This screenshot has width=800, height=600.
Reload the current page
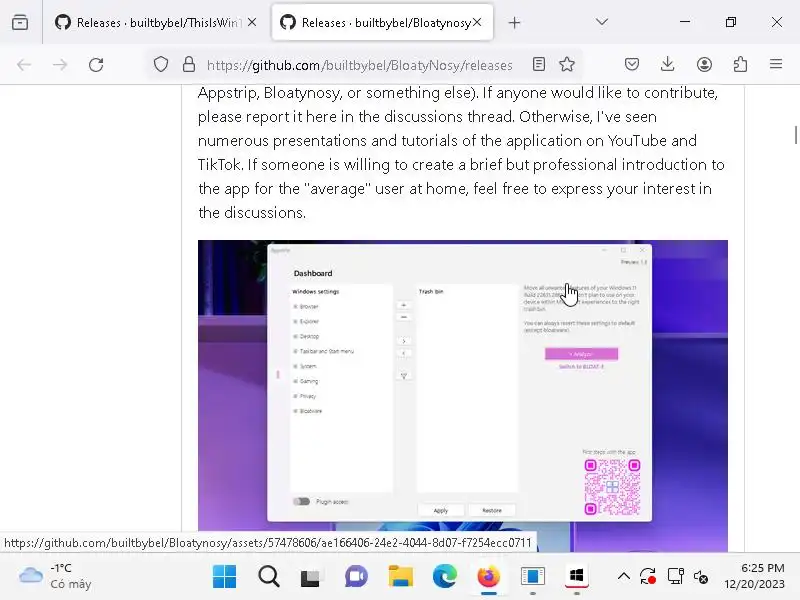coord(96,65)
